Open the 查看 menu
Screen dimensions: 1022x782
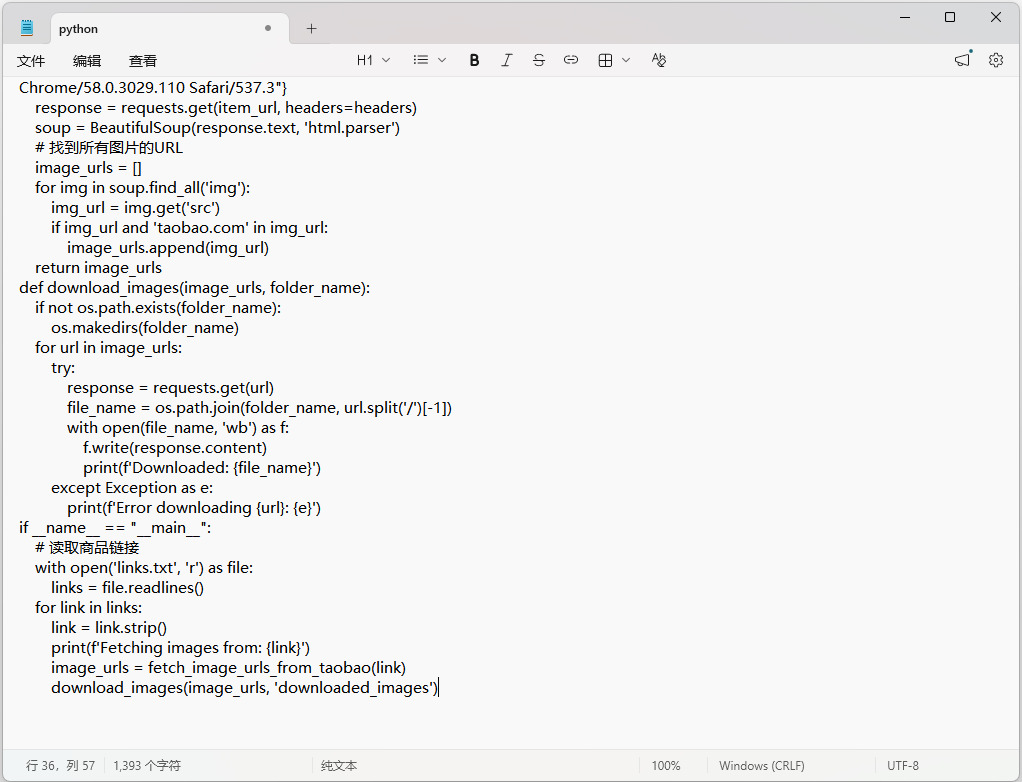[143, 61]
